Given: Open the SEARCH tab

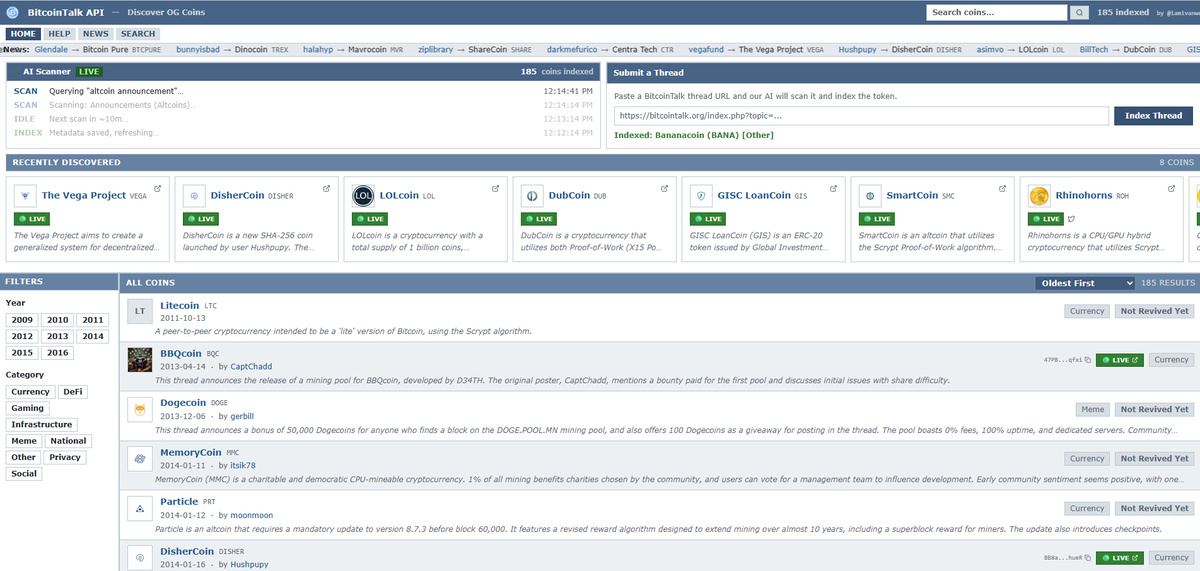Looking at the screenshot, I should (138, 34).
